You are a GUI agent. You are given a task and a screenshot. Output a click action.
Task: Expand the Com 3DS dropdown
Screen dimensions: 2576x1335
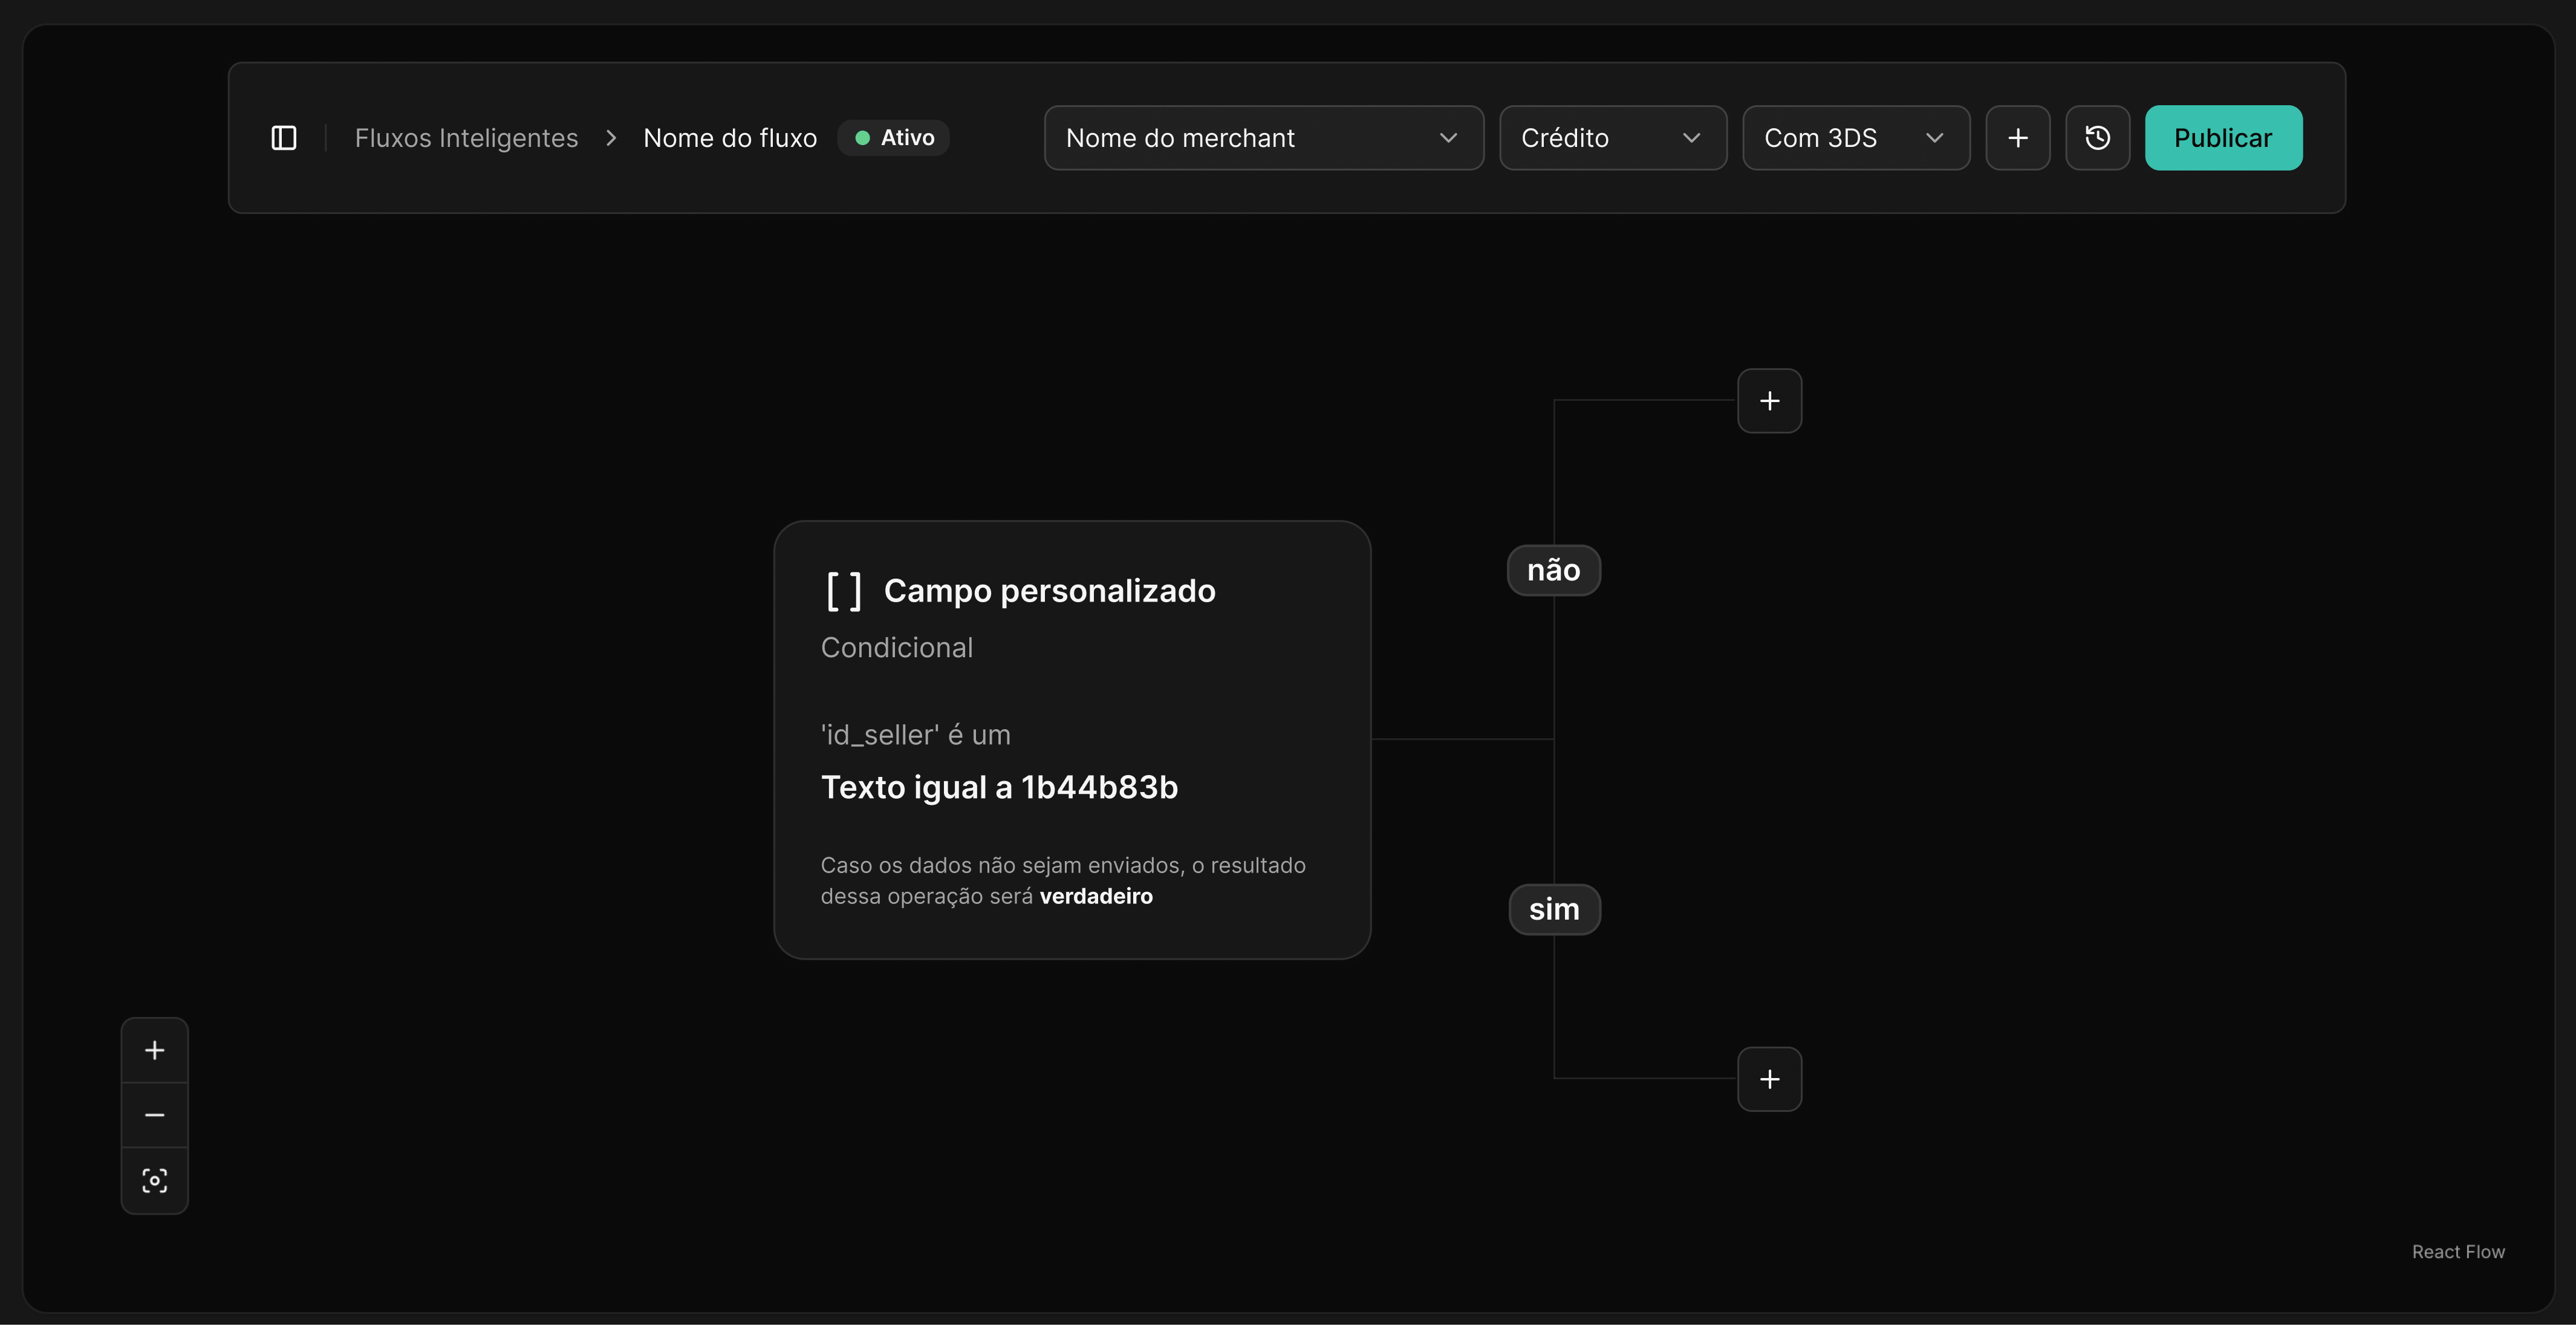pos(1856,138)
